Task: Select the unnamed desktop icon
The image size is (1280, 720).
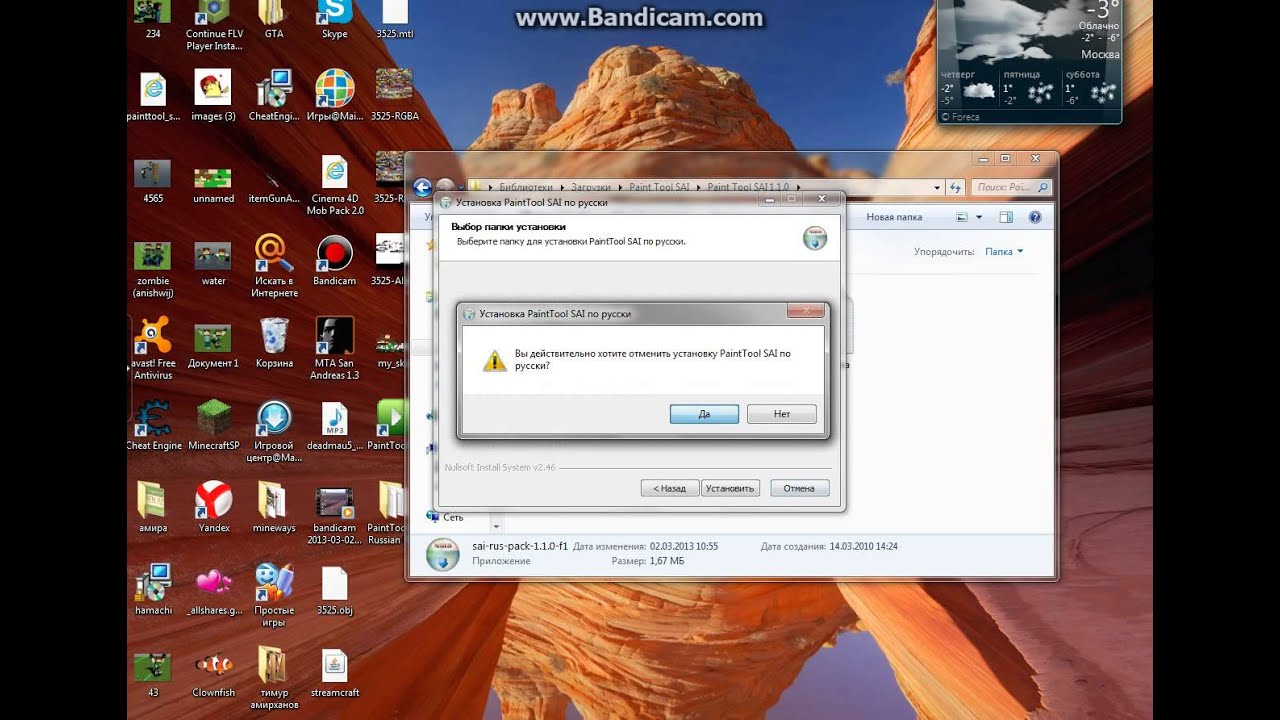Action: click(x=214, y=185)
